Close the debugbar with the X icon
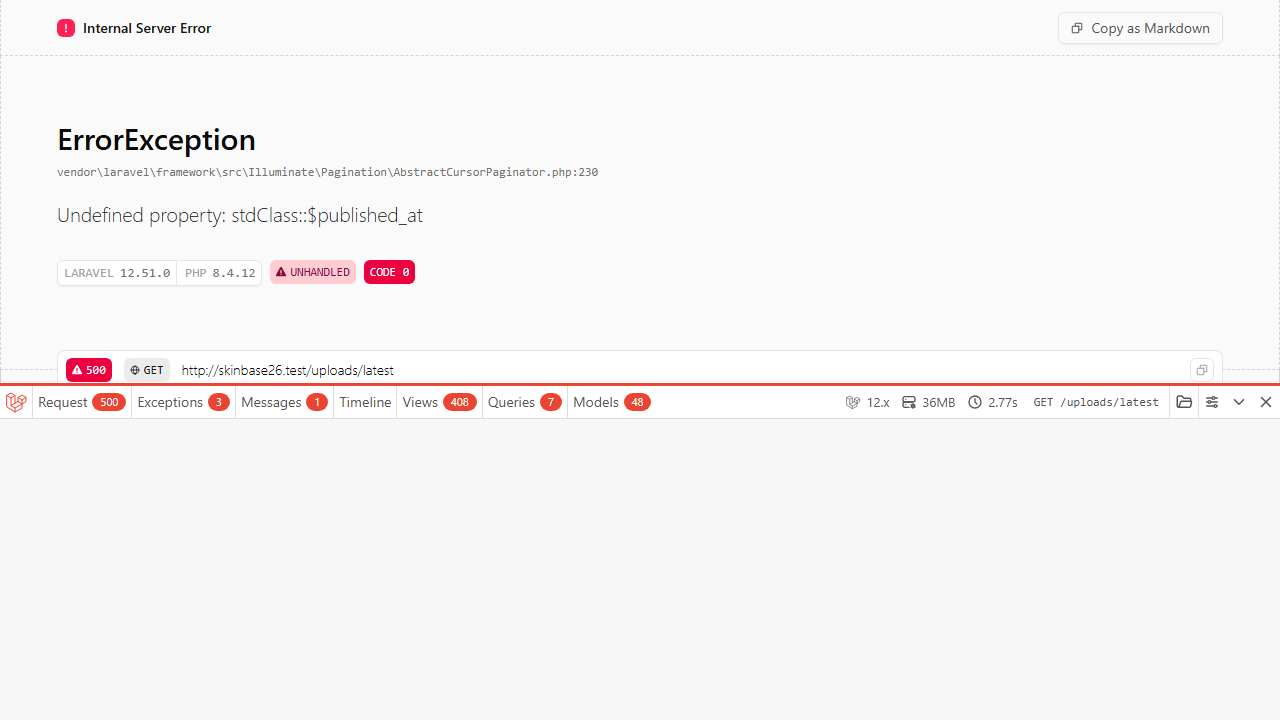The width and height of the screenshot is (1280, 720). coord(1266,402)
